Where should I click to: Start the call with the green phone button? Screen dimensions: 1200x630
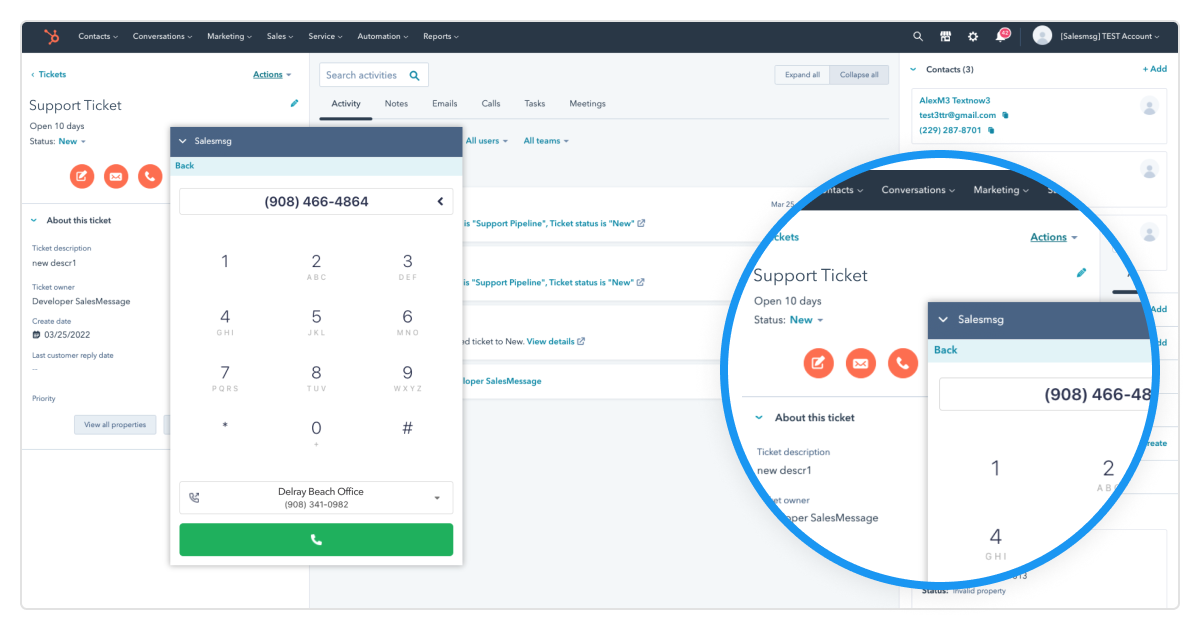tap(316, 540)
